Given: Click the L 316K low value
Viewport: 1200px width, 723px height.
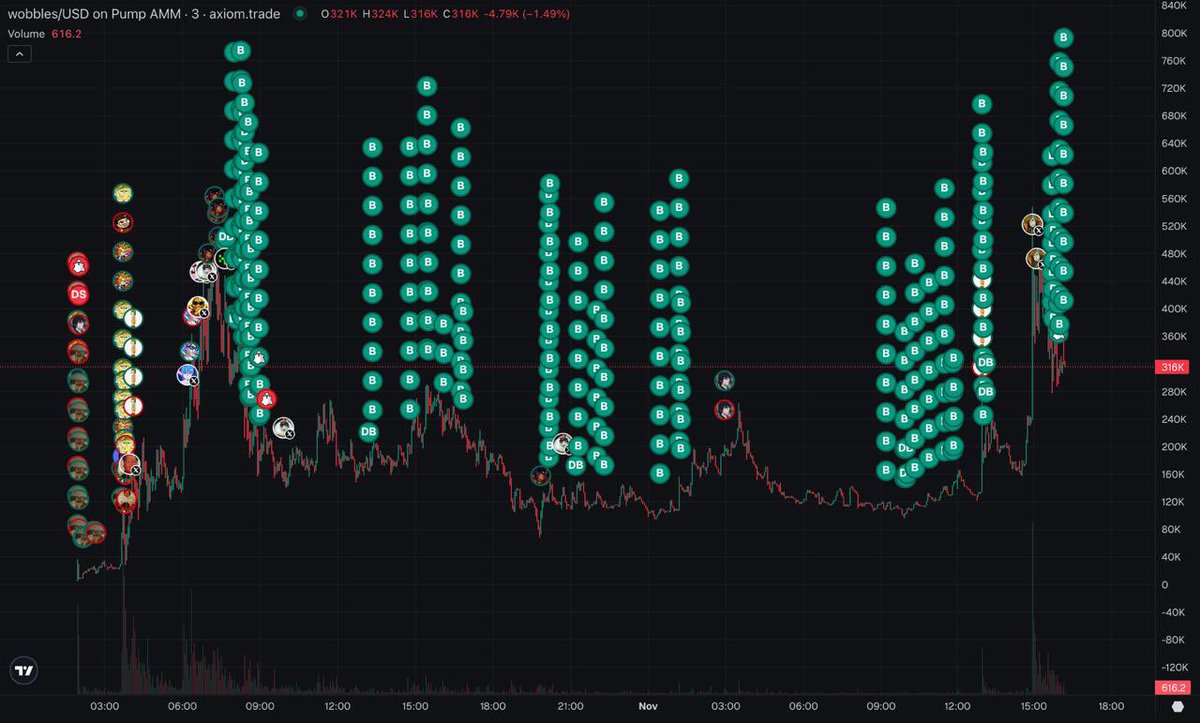Looking at the screenshot, I should [421, 14].
